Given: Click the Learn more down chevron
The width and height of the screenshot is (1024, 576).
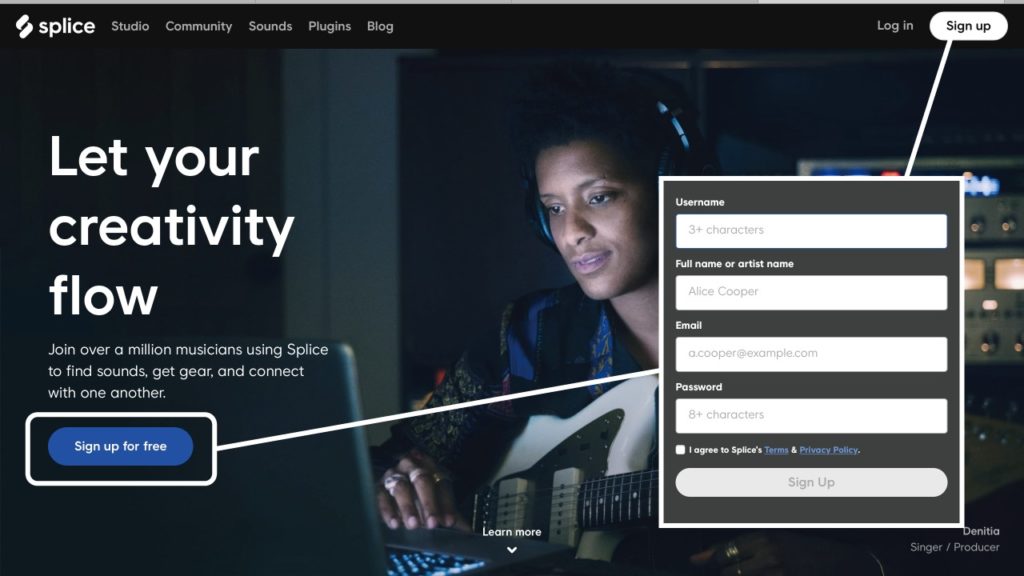Looking at the screenshot, I should (x=512, y=550).
